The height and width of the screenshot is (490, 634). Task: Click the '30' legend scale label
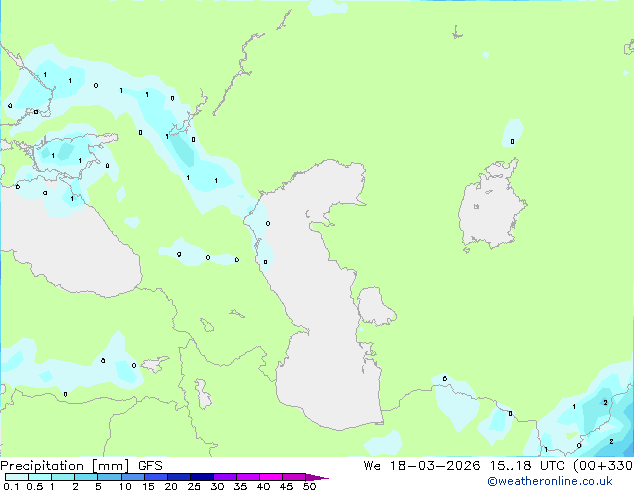tap(217, 486)
